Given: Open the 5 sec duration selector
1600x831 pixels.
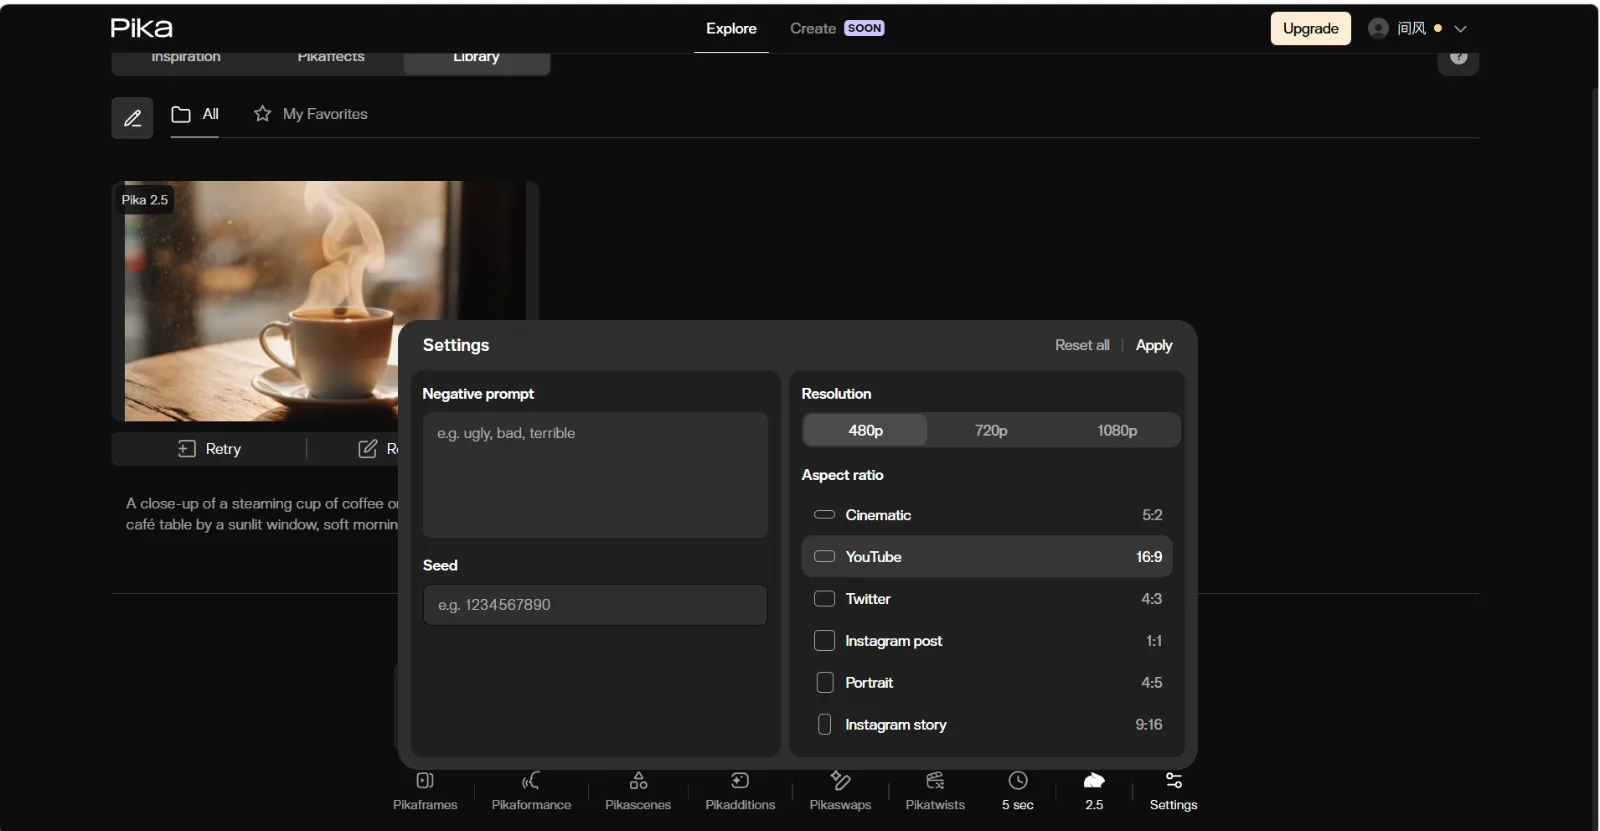Looking at the screenshot, I should (1018, 790).
